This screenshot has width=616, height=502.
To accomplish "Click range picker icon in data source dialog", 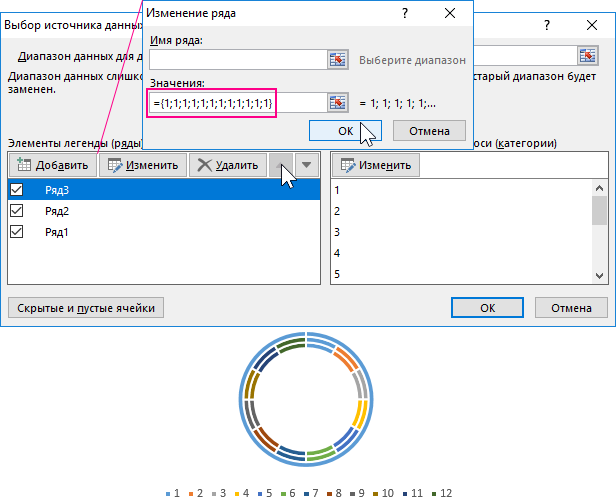I will click(x=587, y=56).
